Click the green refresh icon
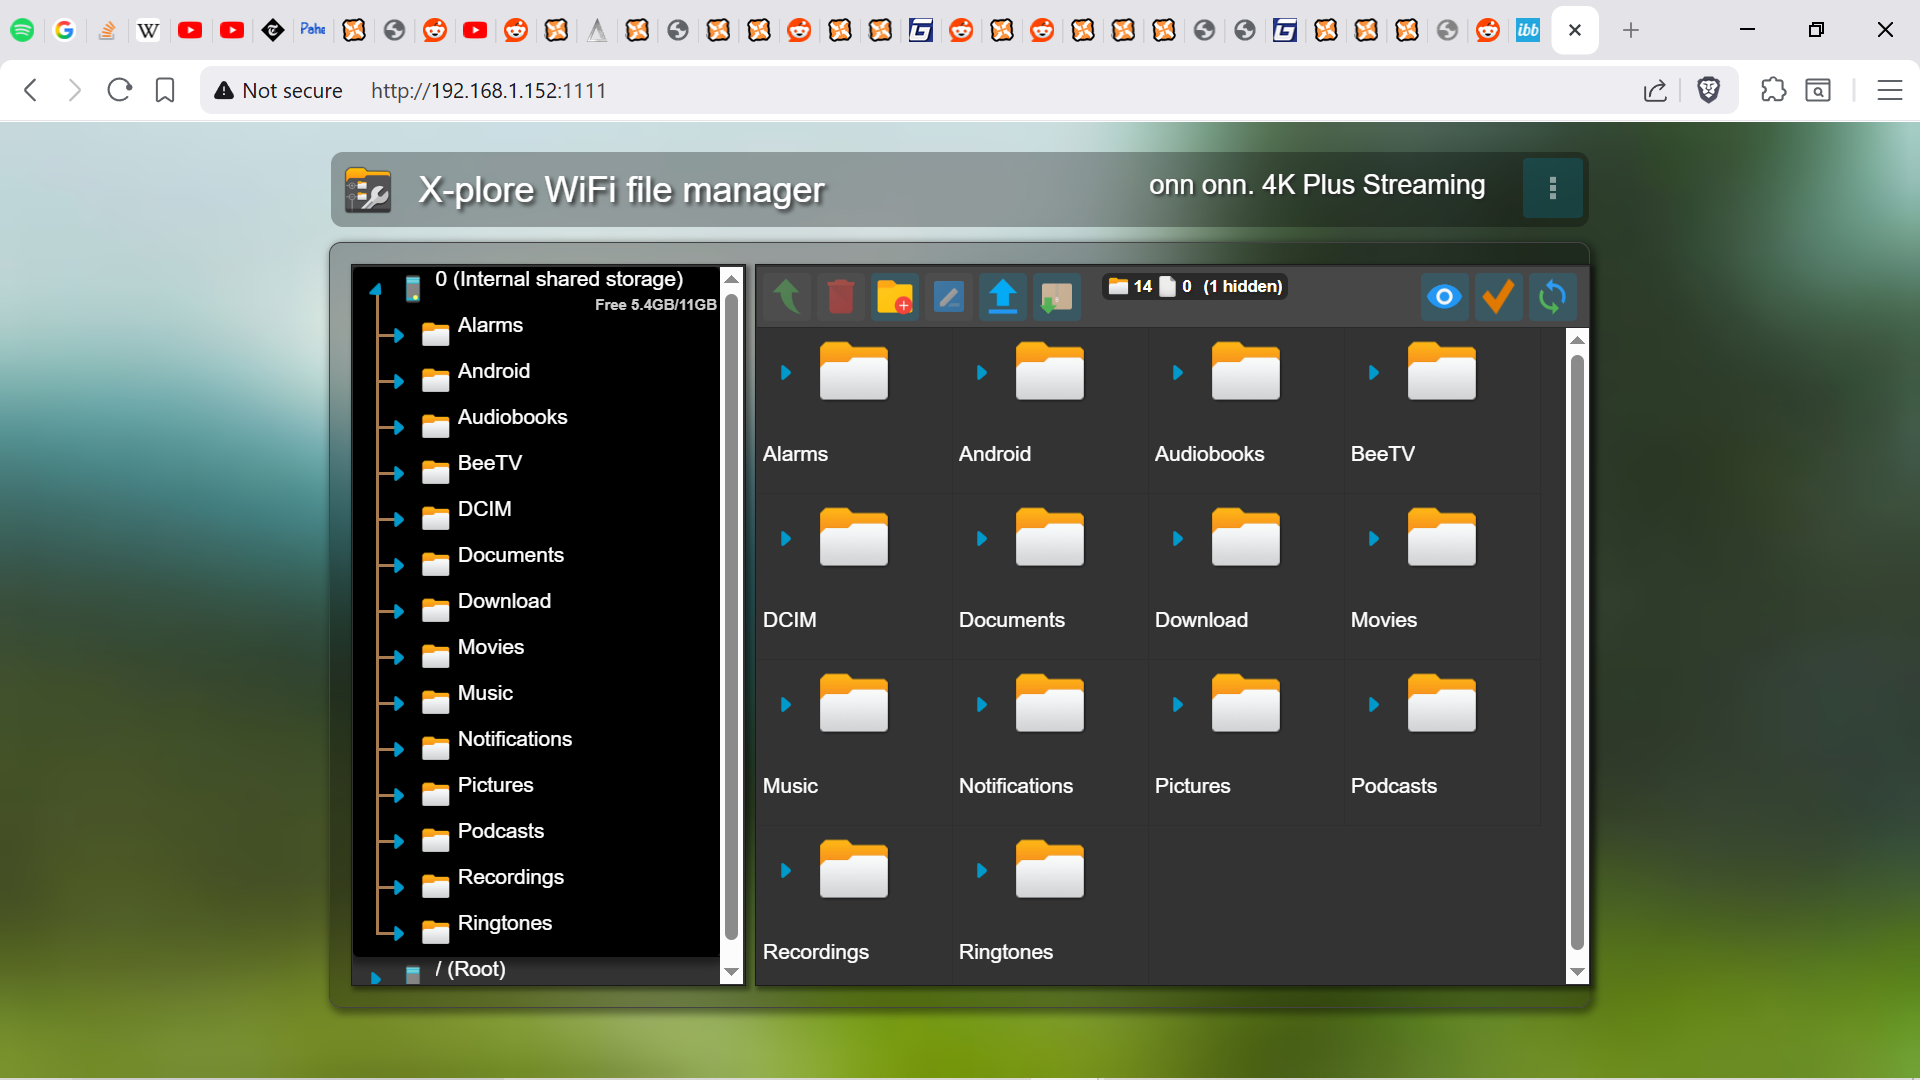Image resolution: width=1920 pixels, height=1080 pixels. pyautogui.click(x=1552, y=297)
